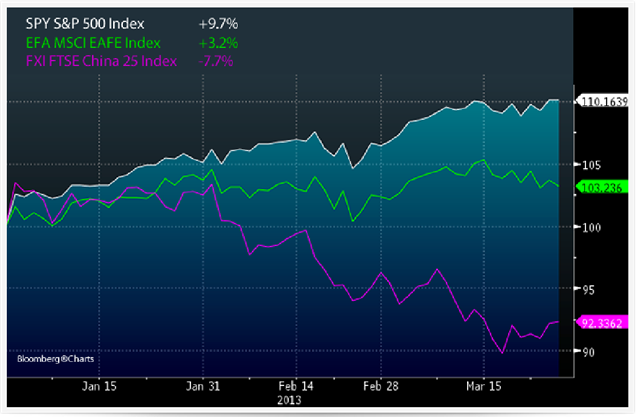Select the FXI FTSE China 25 Index legend label
640x417 pixels.
point(101,61)
